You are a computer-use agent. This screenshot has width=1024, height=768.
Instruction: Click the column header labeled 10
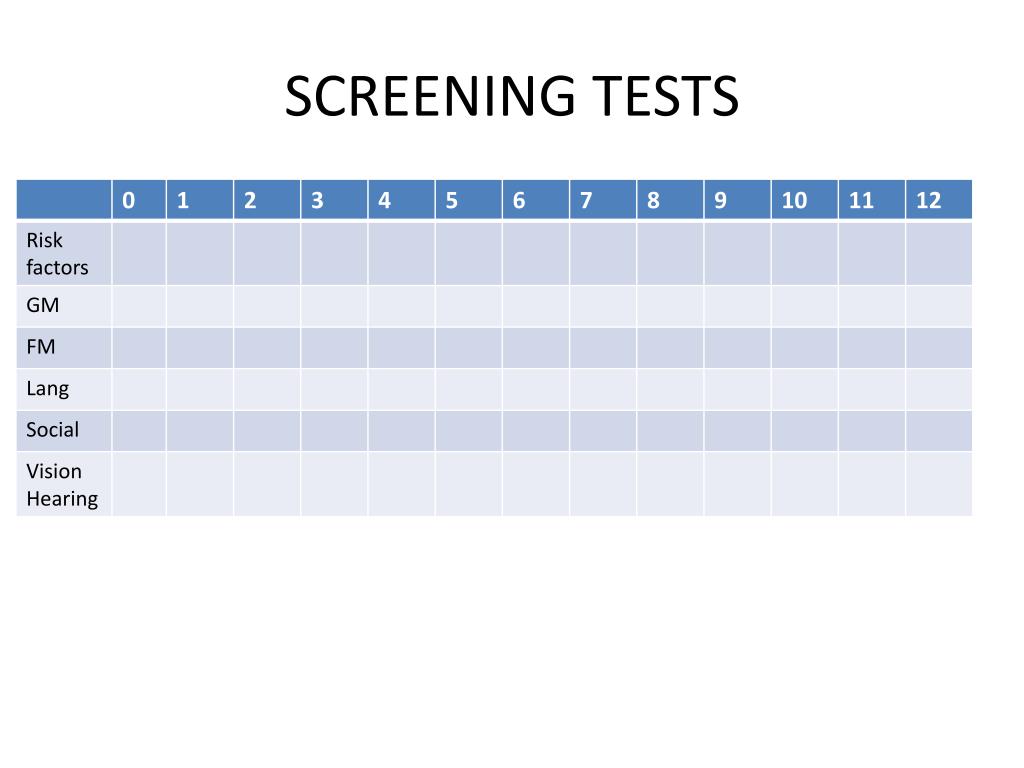coord(805,199)
